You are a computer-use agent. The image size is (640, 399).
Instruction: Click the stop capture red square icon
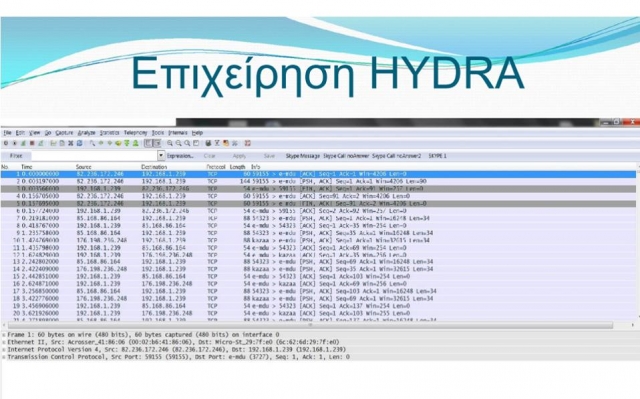(x=32, y=143)
